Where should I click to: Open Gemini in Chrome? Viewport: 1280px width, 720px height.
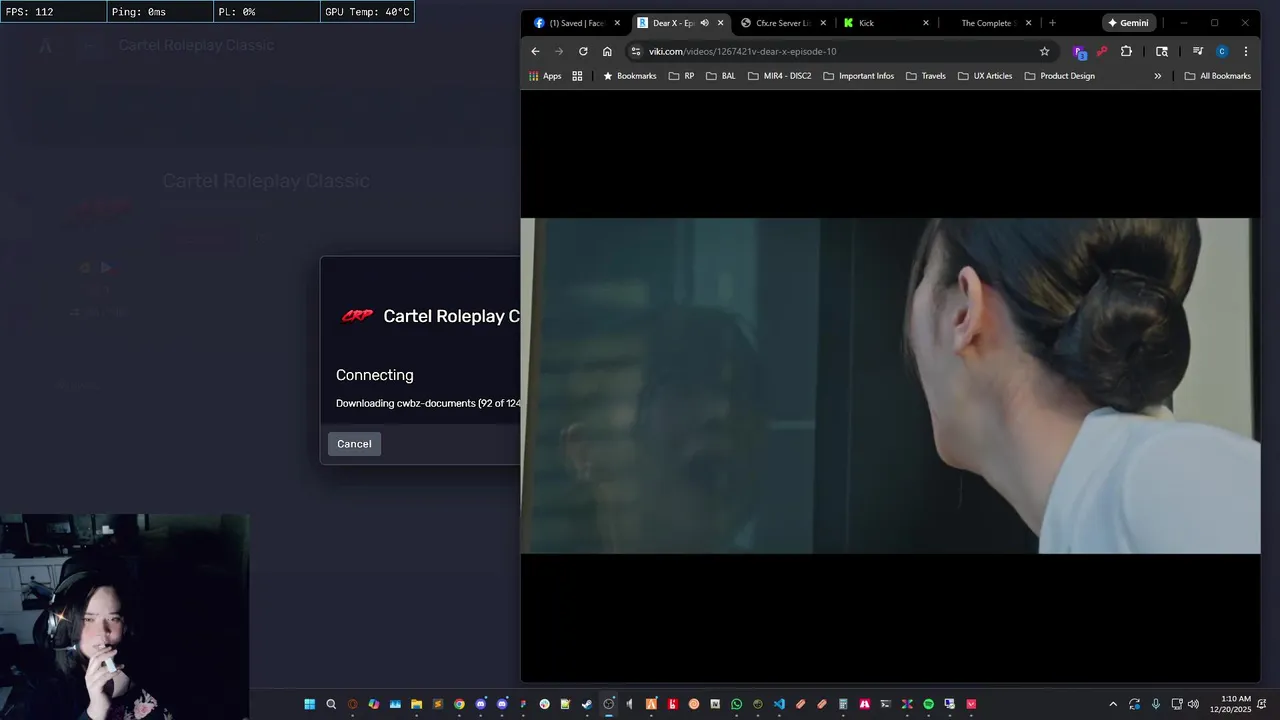[x=1129, y=23]
